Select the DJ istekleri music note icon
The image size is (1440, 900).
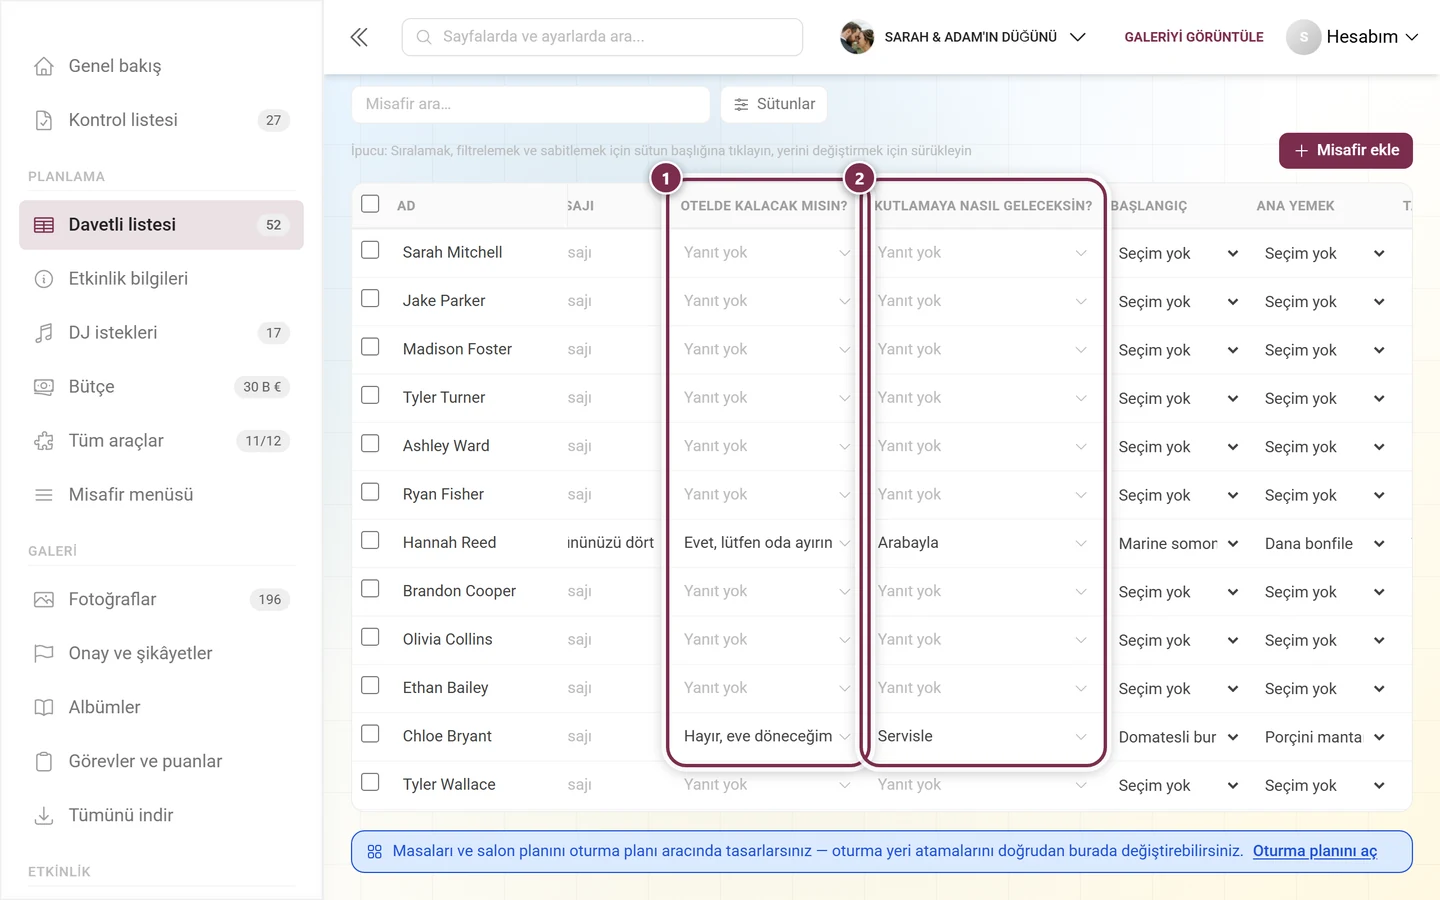(44, 333)
